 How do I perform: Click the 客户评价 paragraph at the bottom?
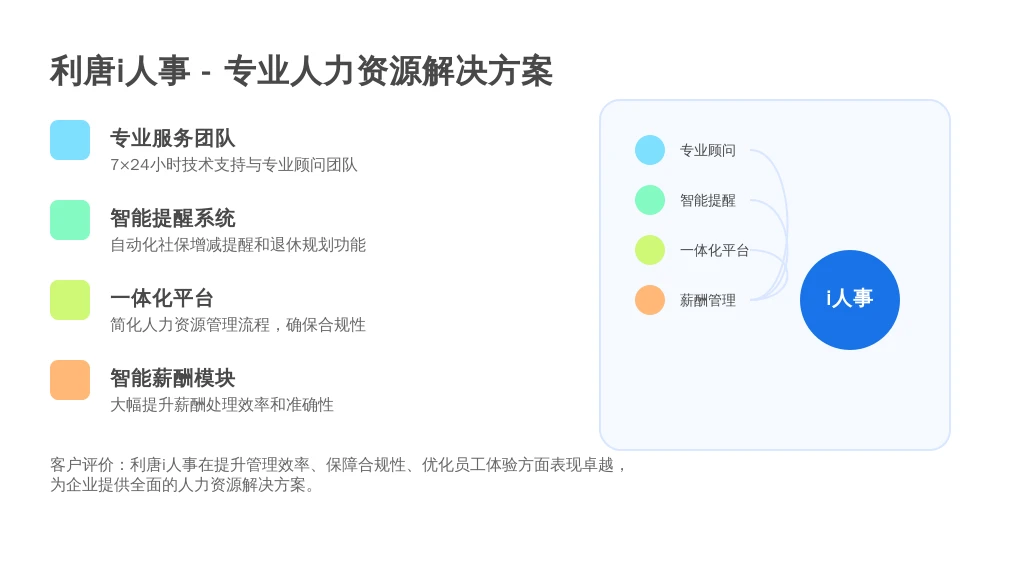pos(338,475)
